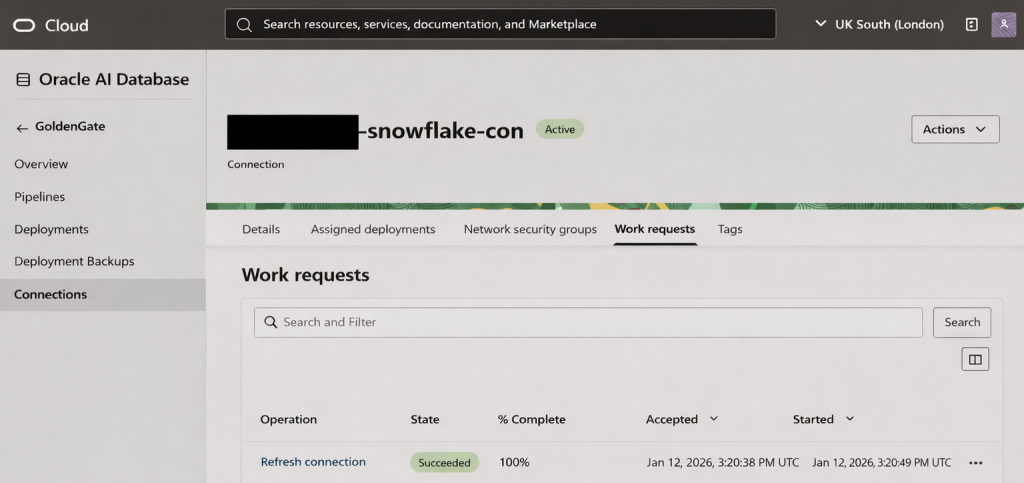Open the three-dot row actions menu

coord(976,463)
